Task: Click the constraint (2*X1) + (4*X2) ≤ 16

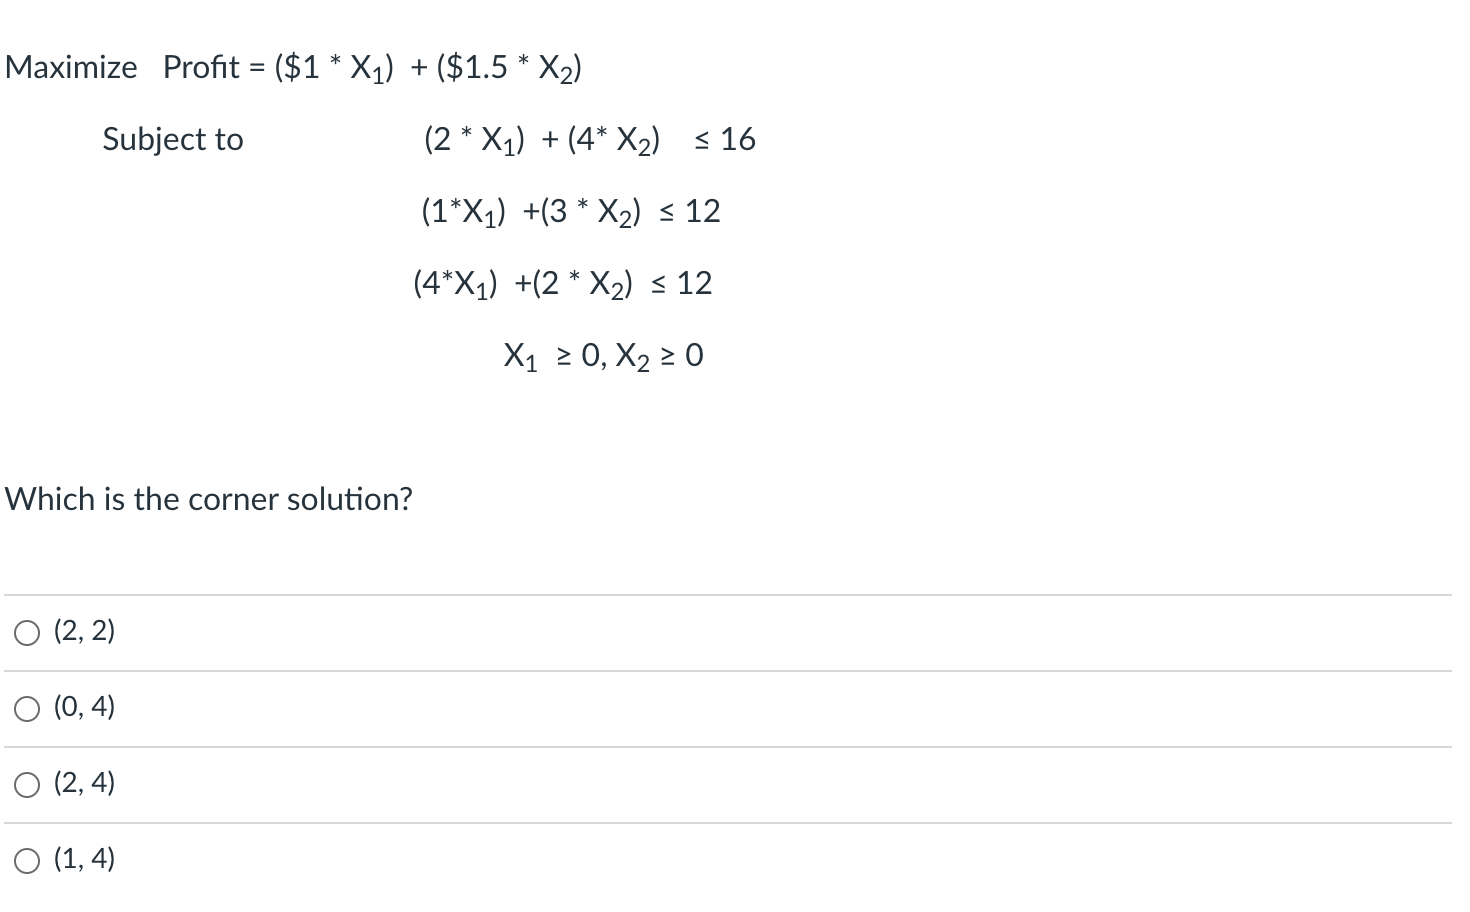Action: (588, 140)
